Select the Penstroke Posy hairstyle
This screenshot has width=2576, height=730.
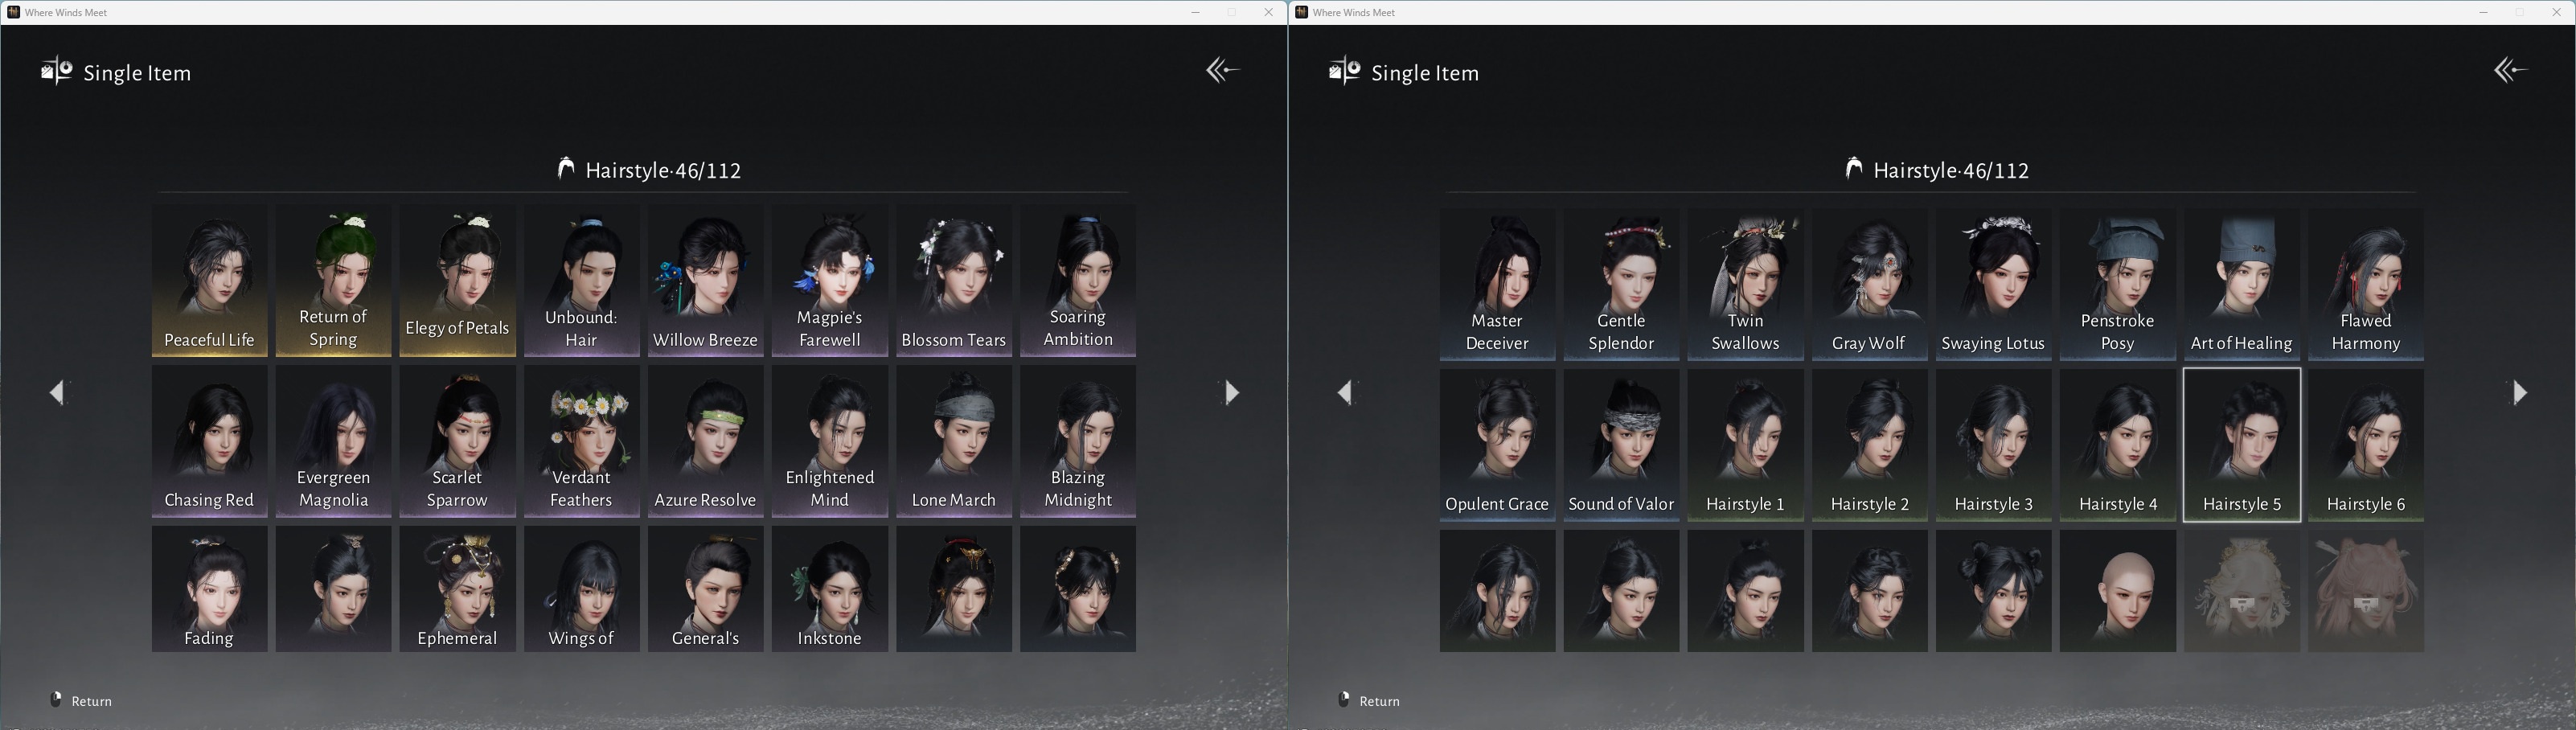(x=2117, y=284)
